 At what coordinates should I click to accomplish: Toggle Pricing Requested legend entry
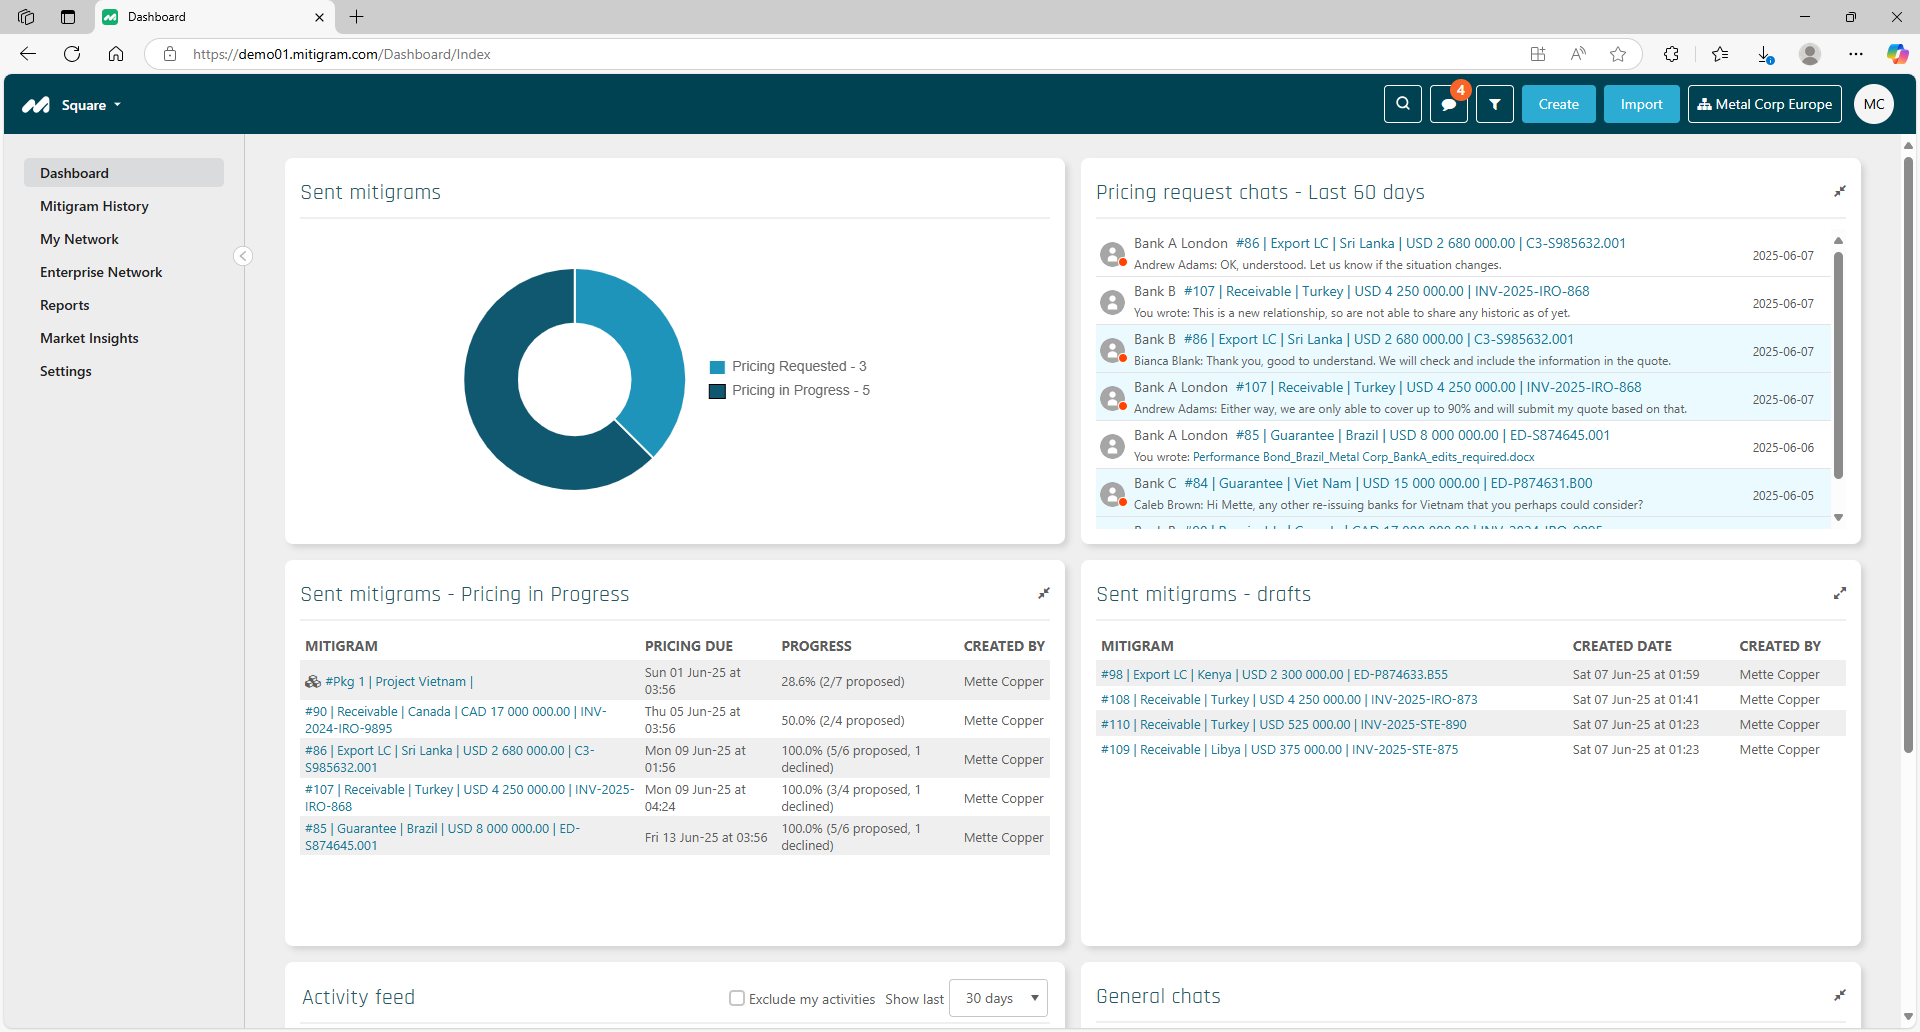pyautogui.click(x=788, y=366)
